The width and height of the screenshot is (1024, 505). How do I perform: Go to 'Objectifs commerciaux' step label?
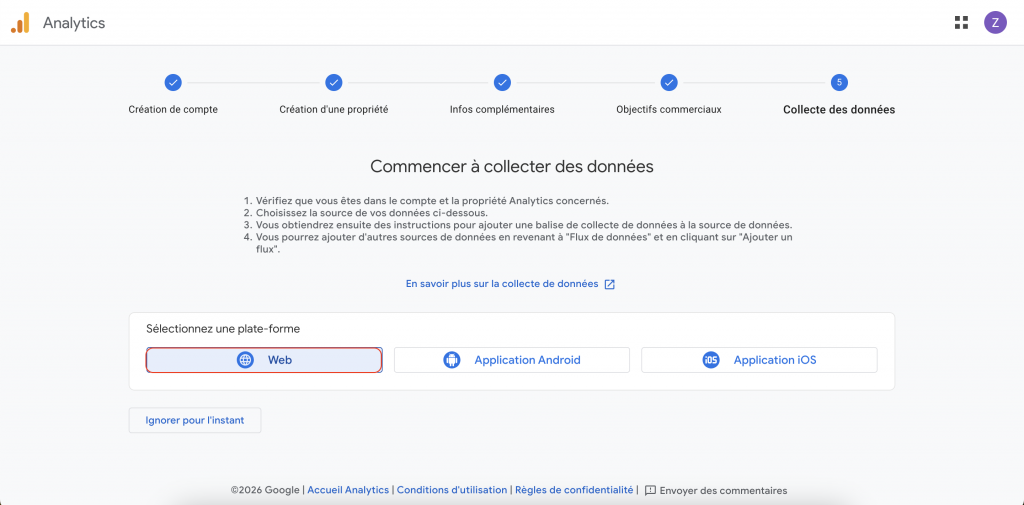click(669, 110)
